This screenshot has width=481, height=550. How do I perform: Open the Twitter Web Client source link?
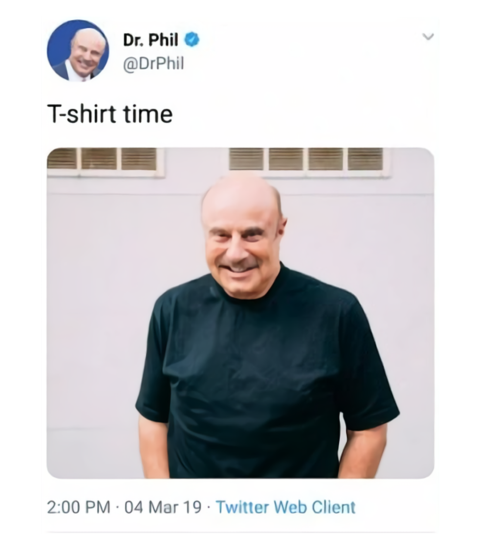tap(286, 507)
